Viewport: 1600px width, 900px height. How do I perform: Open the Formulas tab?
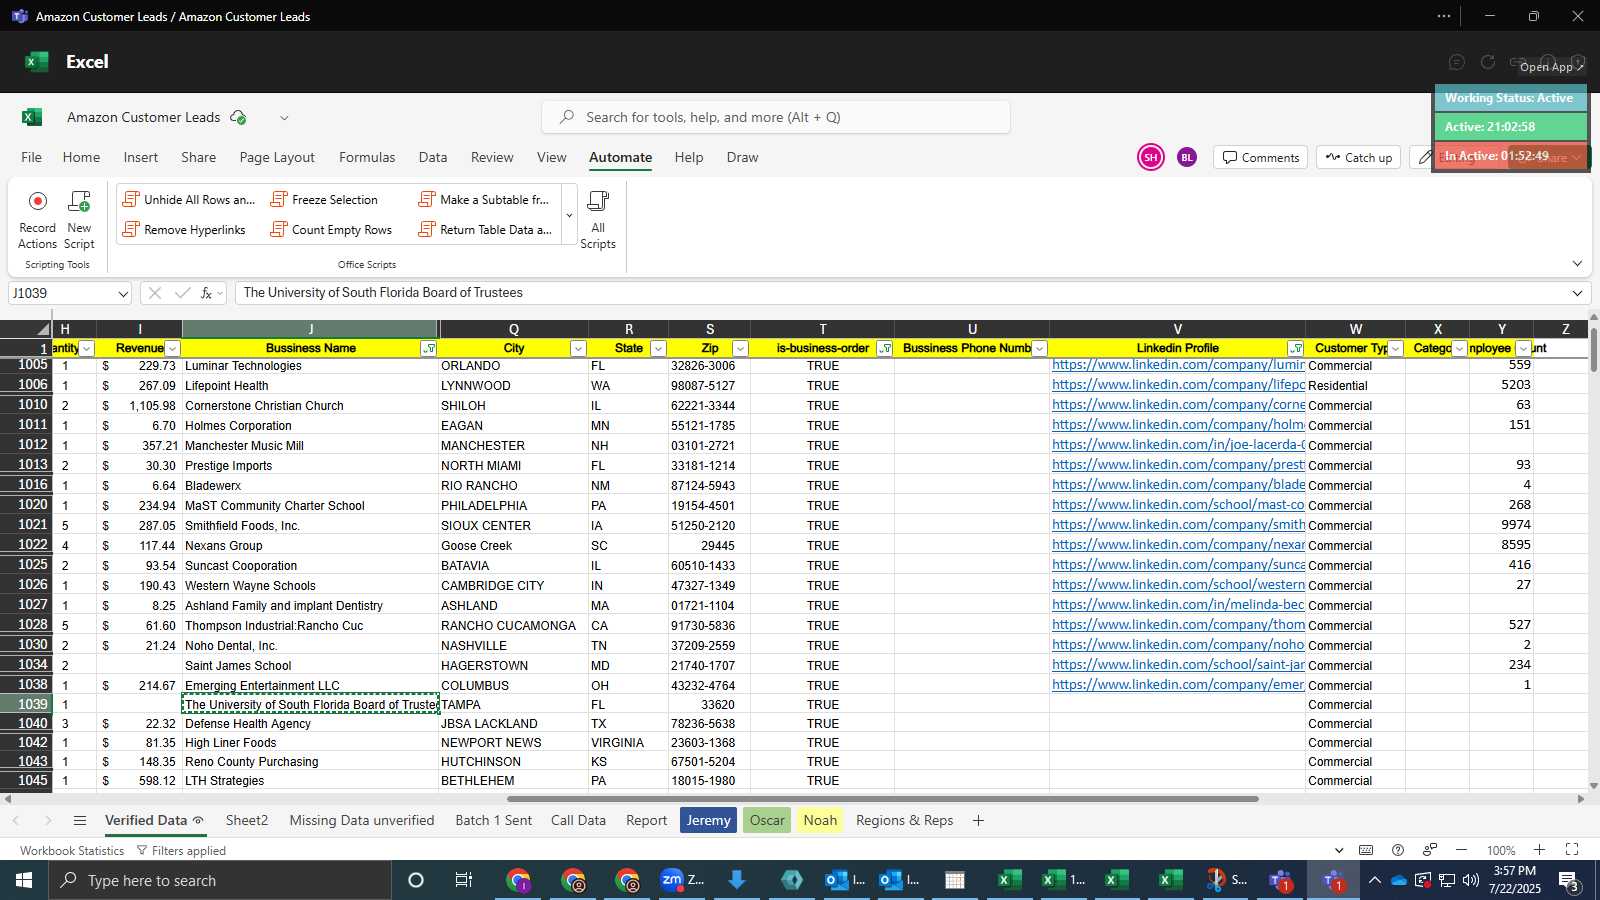pyautogui.click(x=367, y=157)
